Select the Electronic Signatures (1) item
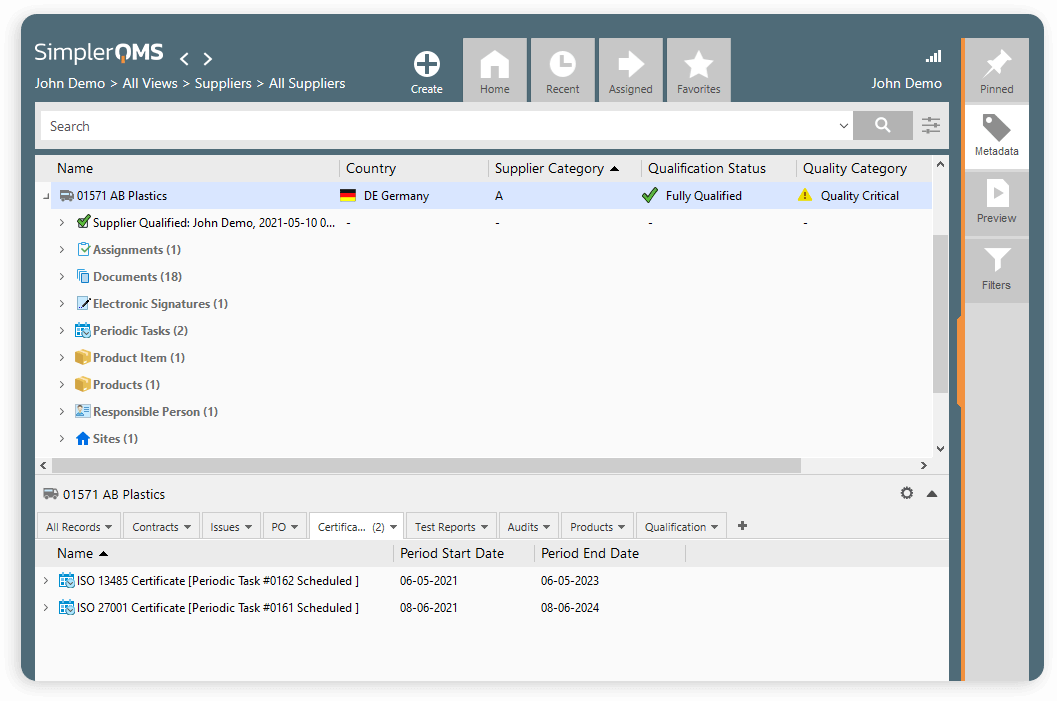 [160, 304]
